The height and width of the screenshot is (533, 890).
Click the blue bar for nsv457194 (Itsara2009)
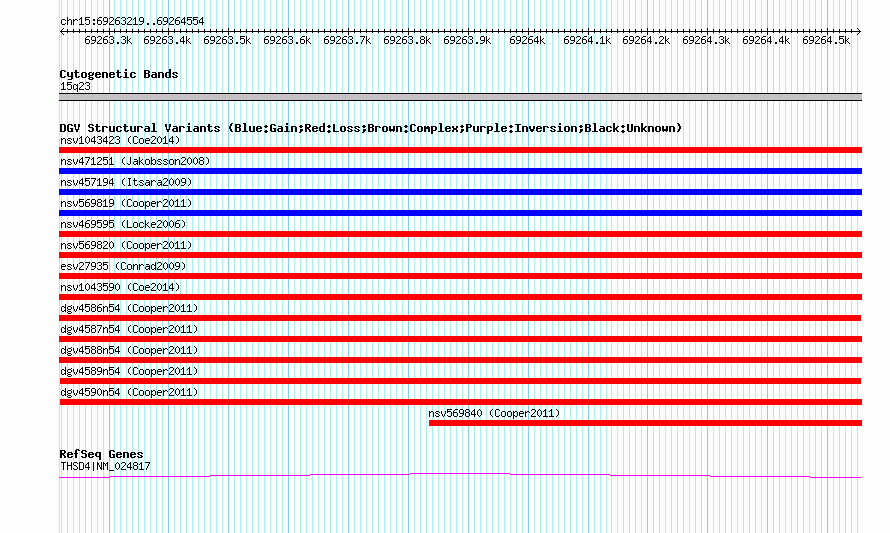[x=460, y=192]
